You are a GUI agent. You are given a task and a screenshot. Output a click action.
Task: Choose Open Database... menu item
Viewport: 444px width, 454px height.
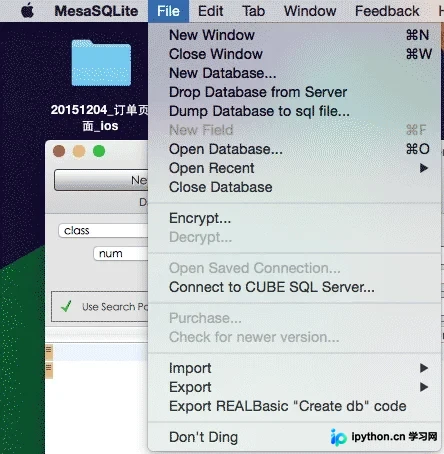click(x=295, y=149)
